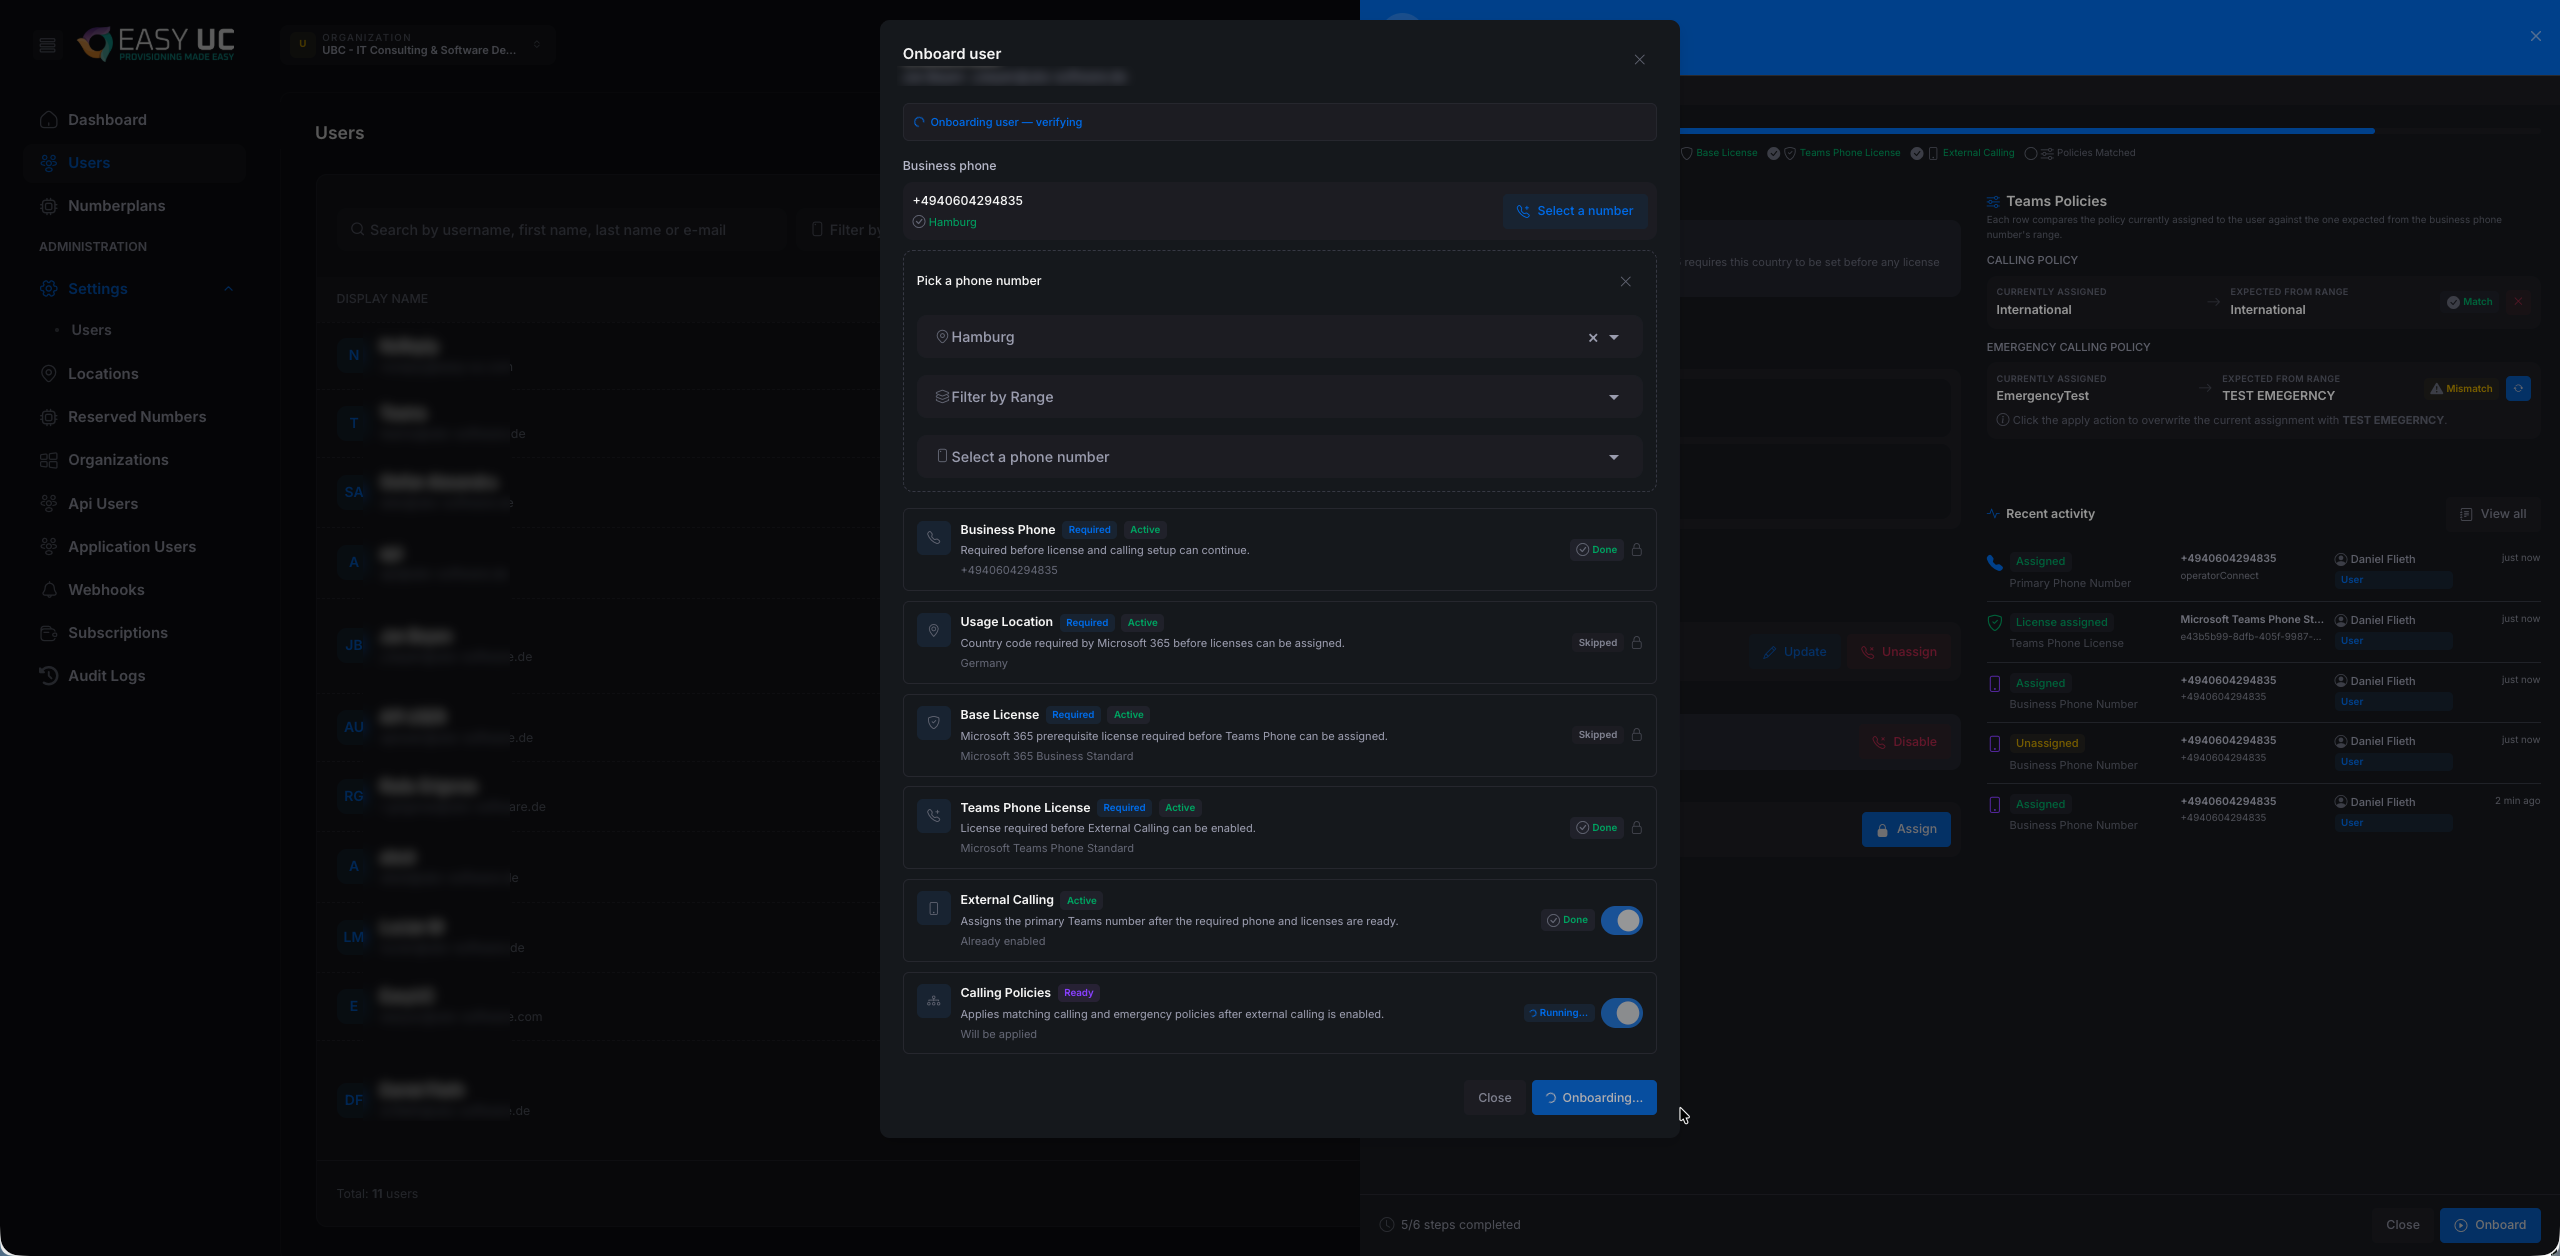Viewport: 2560px width, 1256px height.
Task: Click the Teams Phone License phone icon
Action: point(933,816)
